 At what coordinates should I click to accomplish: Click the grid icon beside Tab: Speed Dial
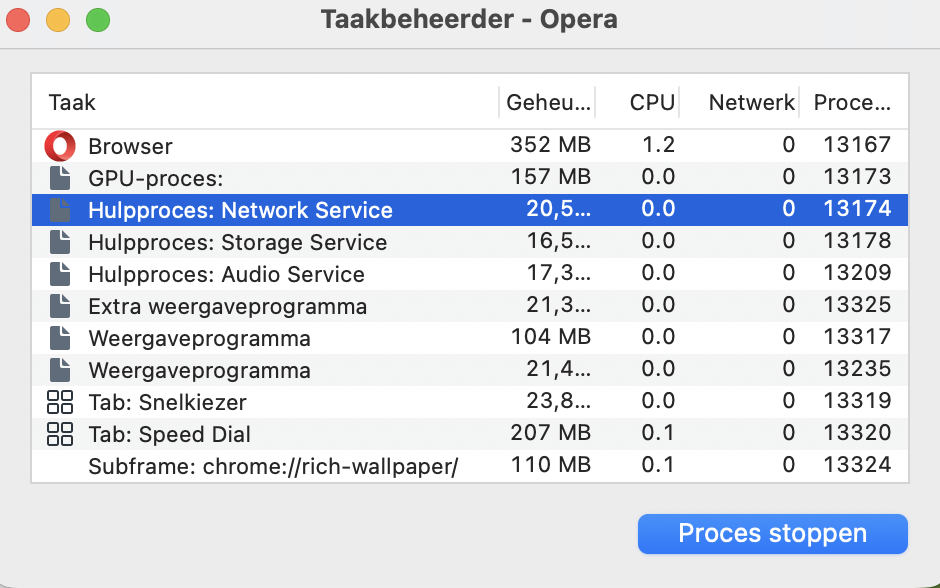point(62,433)
